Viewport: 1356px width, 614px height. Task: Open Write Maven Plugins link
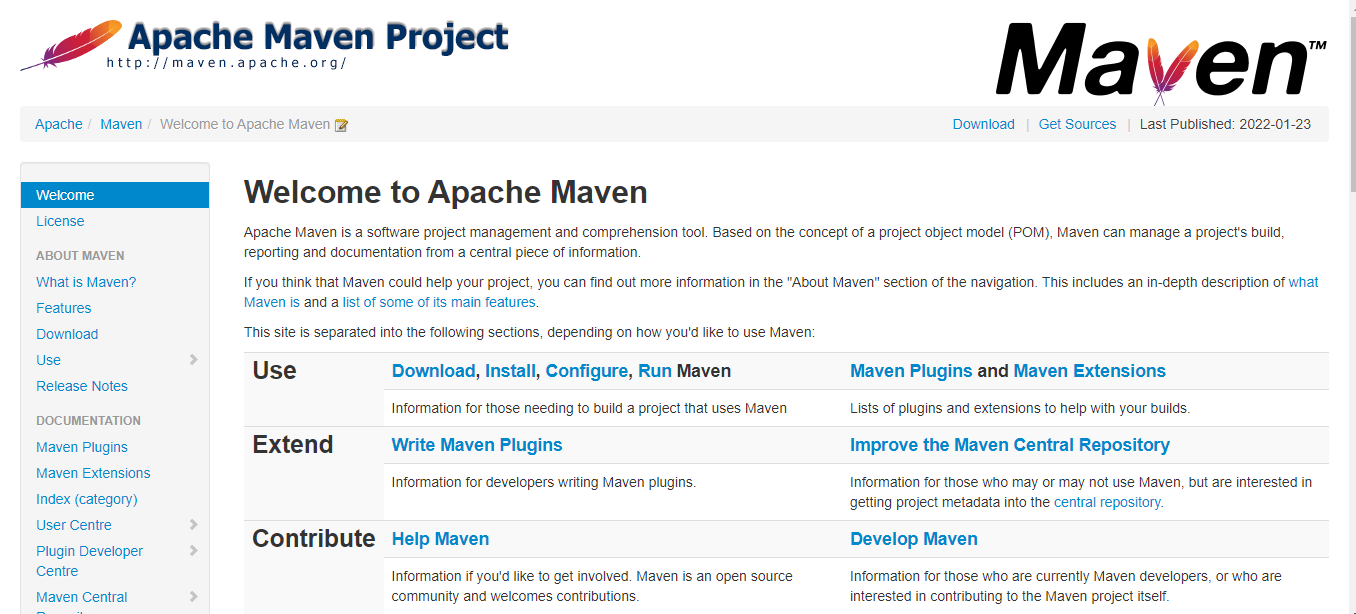pos(477,445)
